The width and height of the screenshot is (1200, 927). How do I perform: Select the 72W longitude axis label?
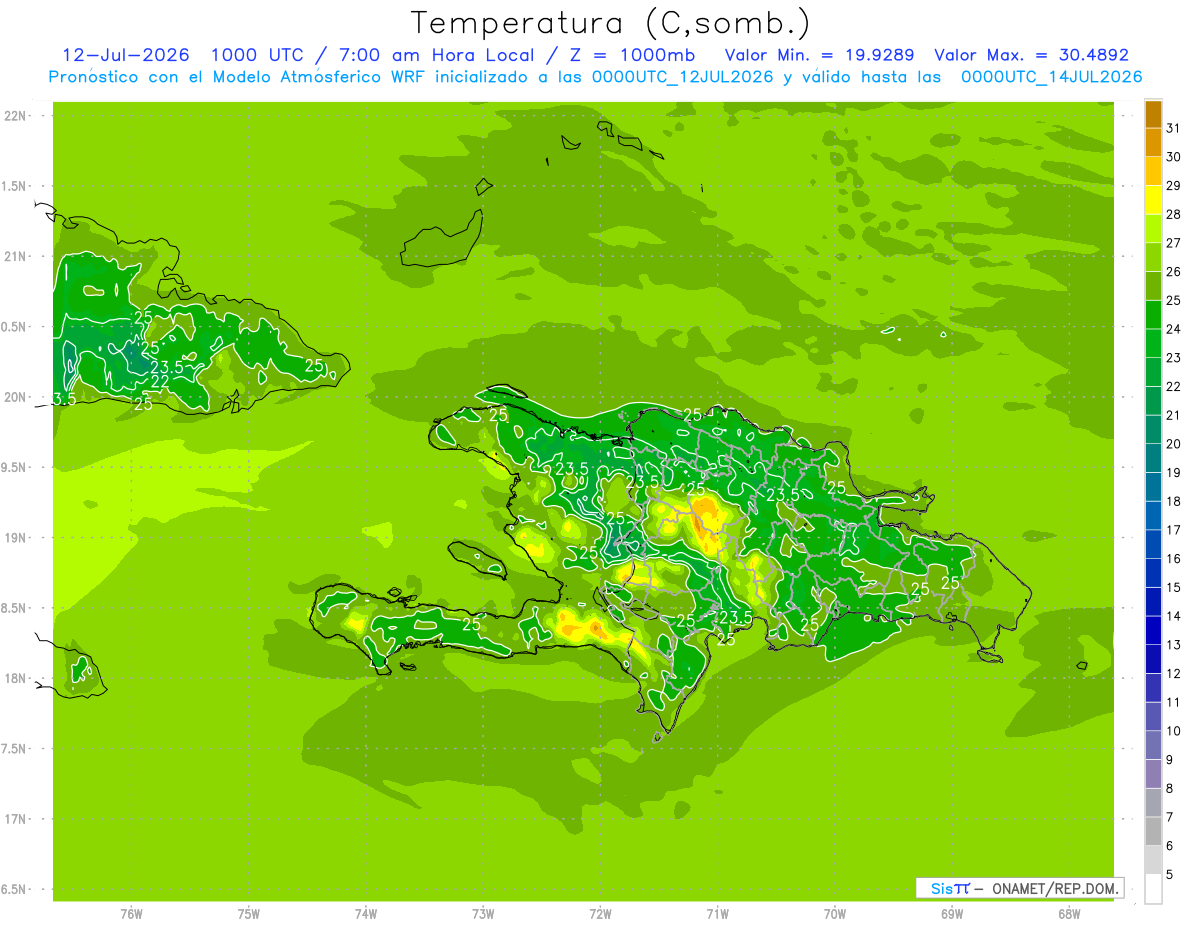pyautogui.click(x=600, y=913)
